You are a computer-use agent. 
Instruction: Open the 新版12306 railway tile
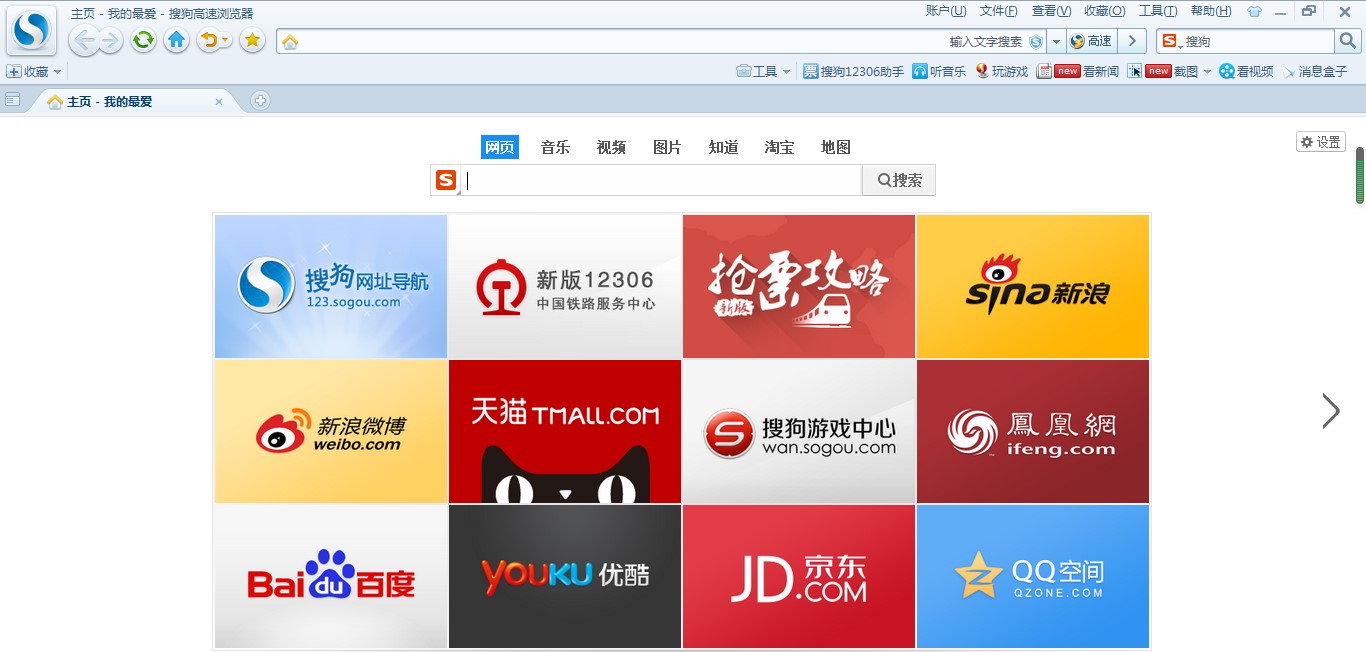(x=565, y=286)
